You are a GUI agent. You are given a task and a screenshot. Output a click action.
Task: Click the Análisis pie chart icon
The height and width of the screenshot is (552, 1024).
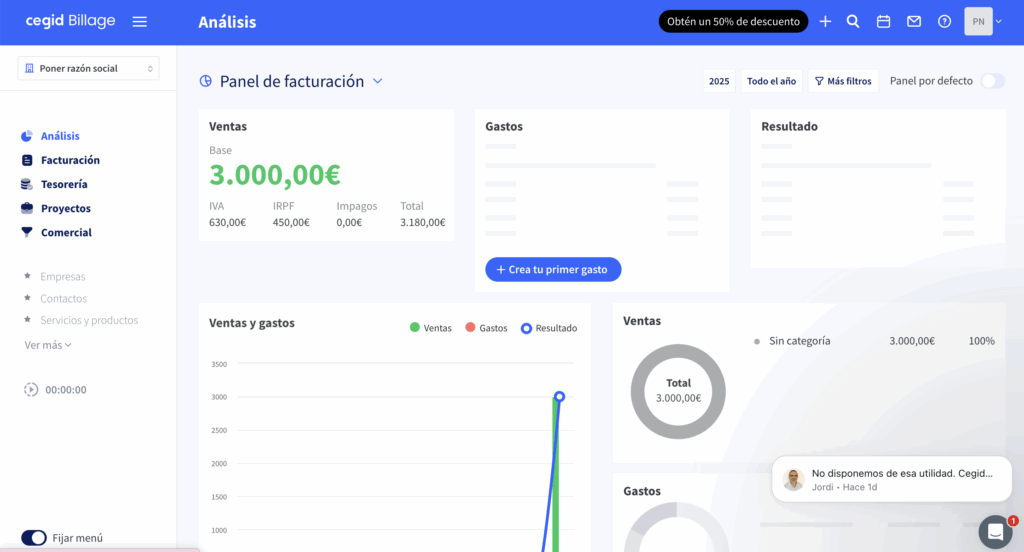(27, 136)
